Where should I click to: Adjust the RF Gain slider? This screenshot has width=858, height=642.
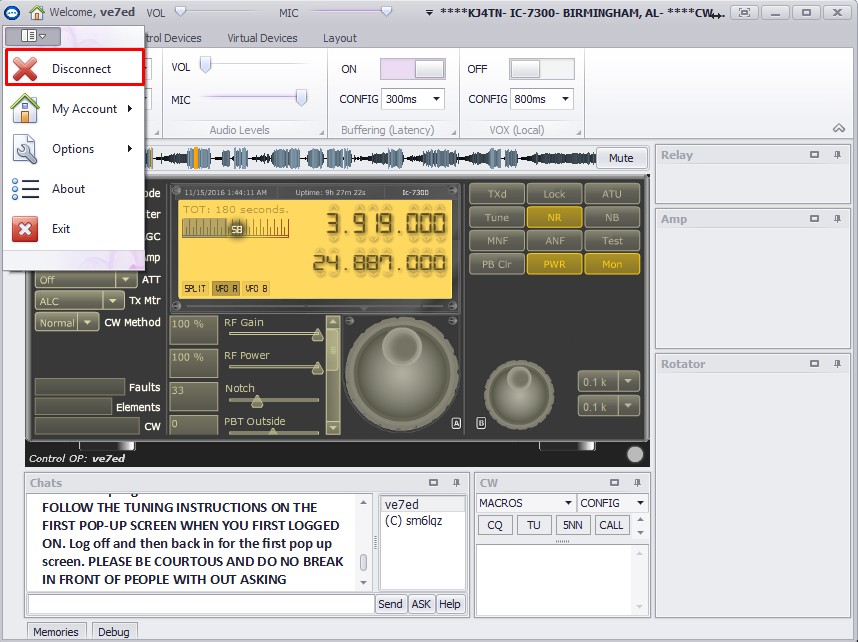pyautogui.click(x=317, y=335)
